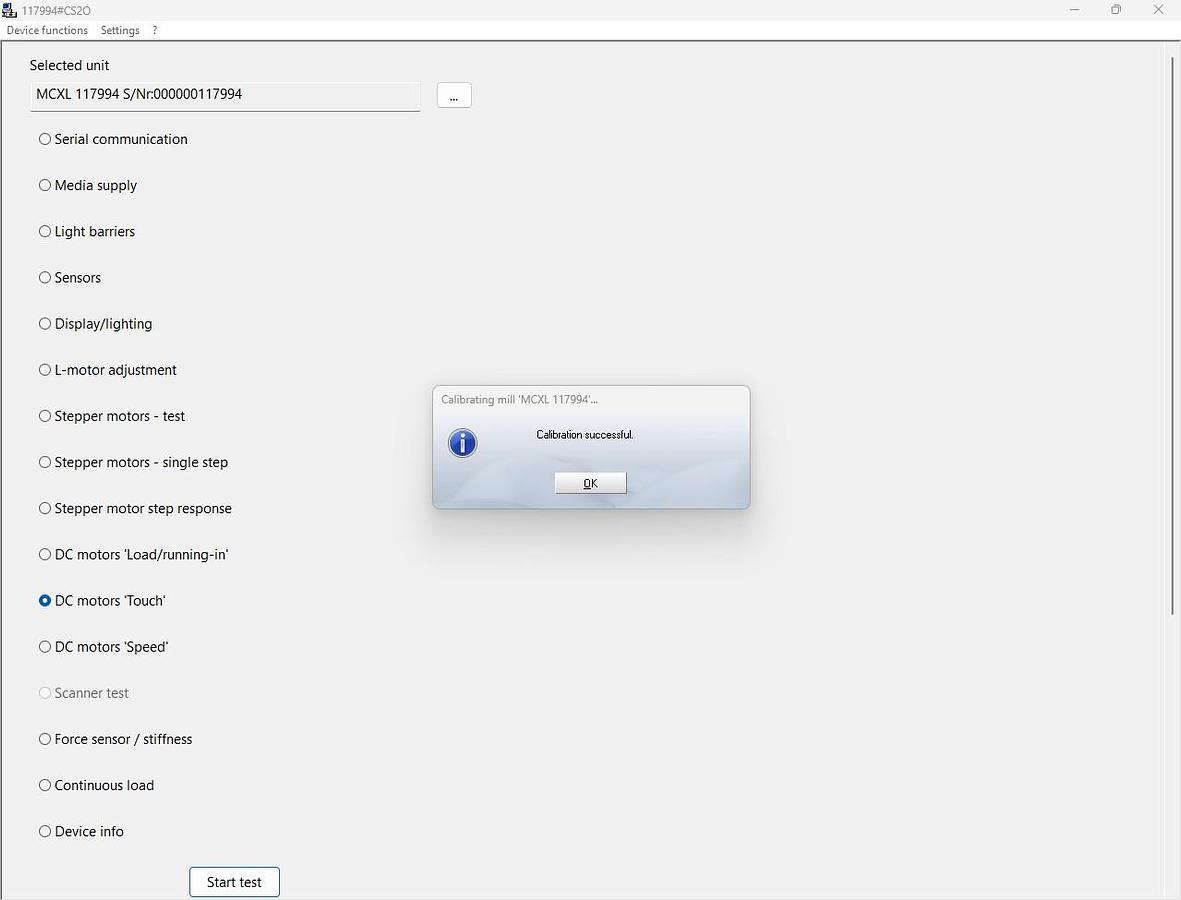The height and width of the screenshot is (900, 1181).
Task: Open the Device functions menu
Action: click(47, 30)
